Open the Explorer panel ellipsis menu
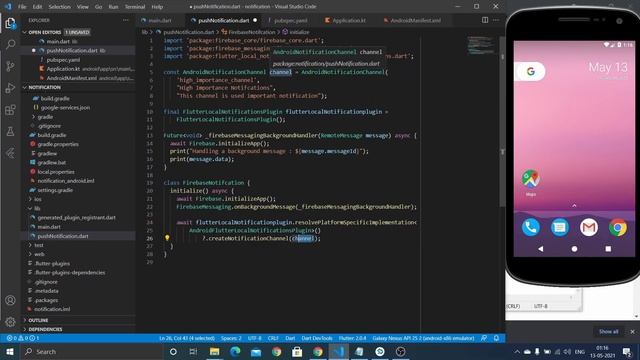Viewport: 640px width, 360px height. tap(126, 20)
